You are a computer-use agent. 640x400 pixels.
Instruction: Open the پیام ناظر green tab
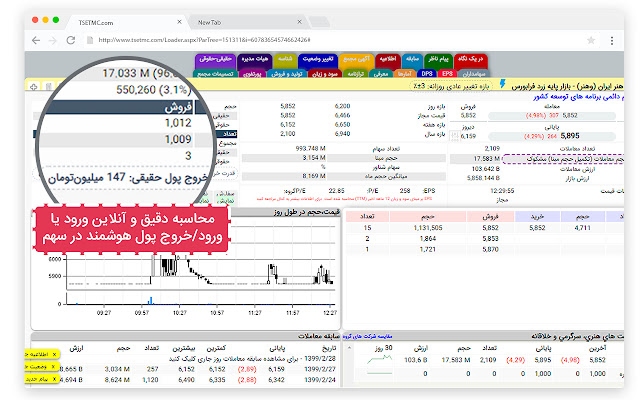pos(438,59)
